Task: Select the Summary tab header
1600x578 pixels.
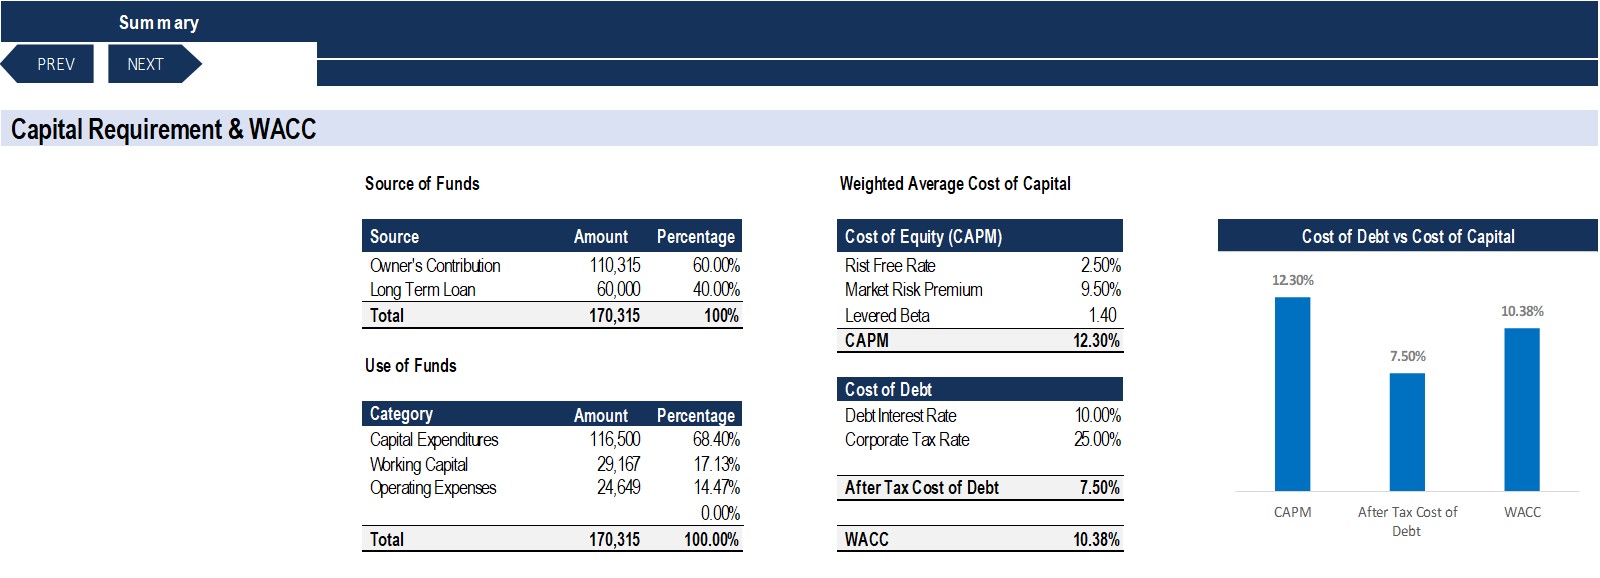Action: point(159,22)
